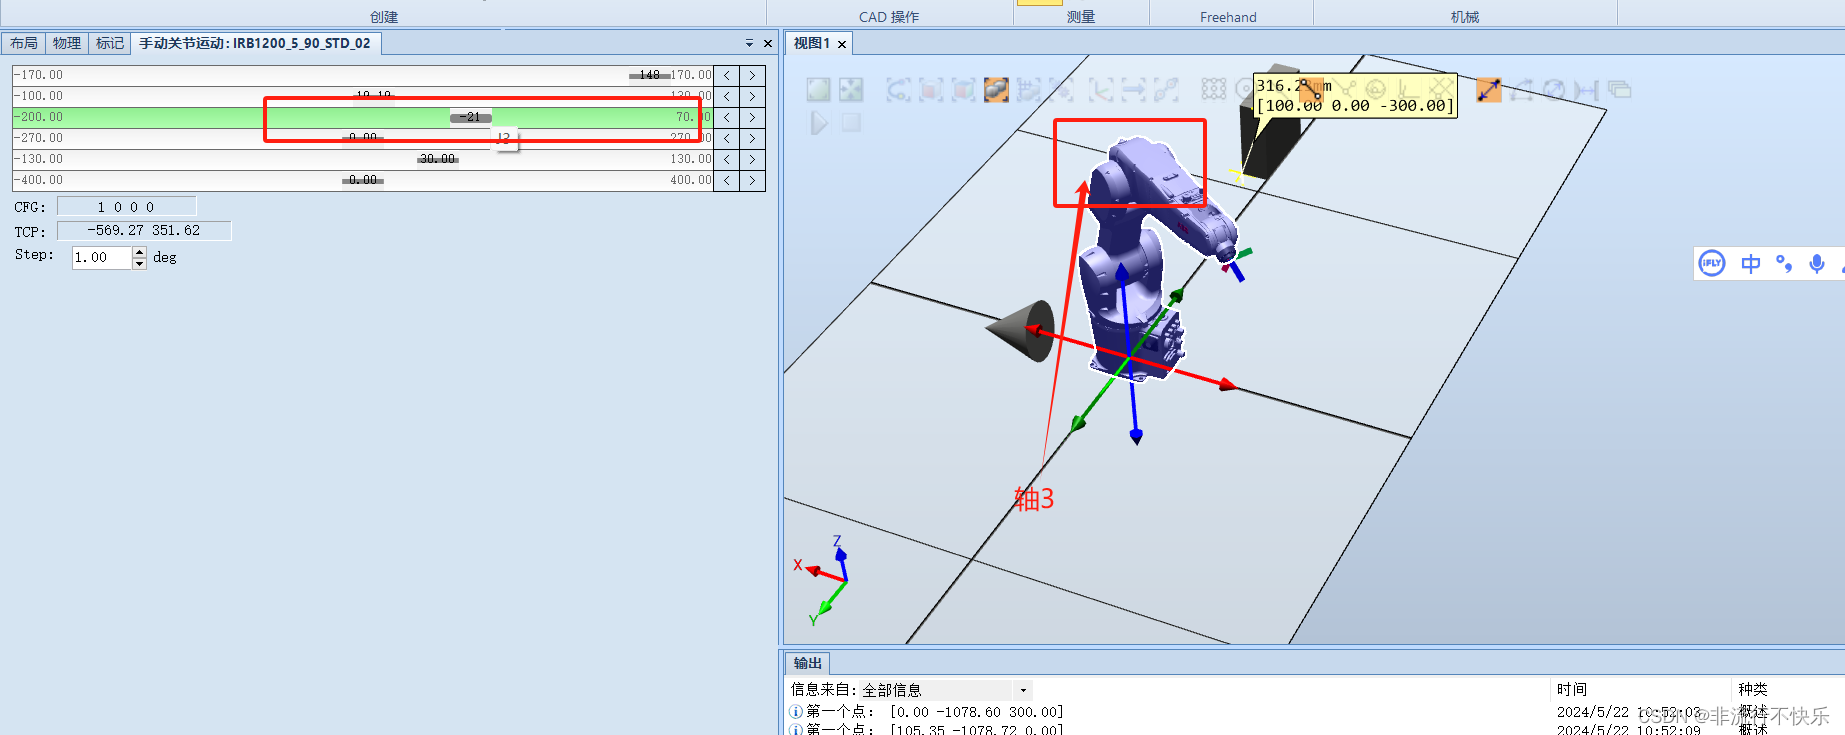Decrement Step with the down spinner arrow

140,264
